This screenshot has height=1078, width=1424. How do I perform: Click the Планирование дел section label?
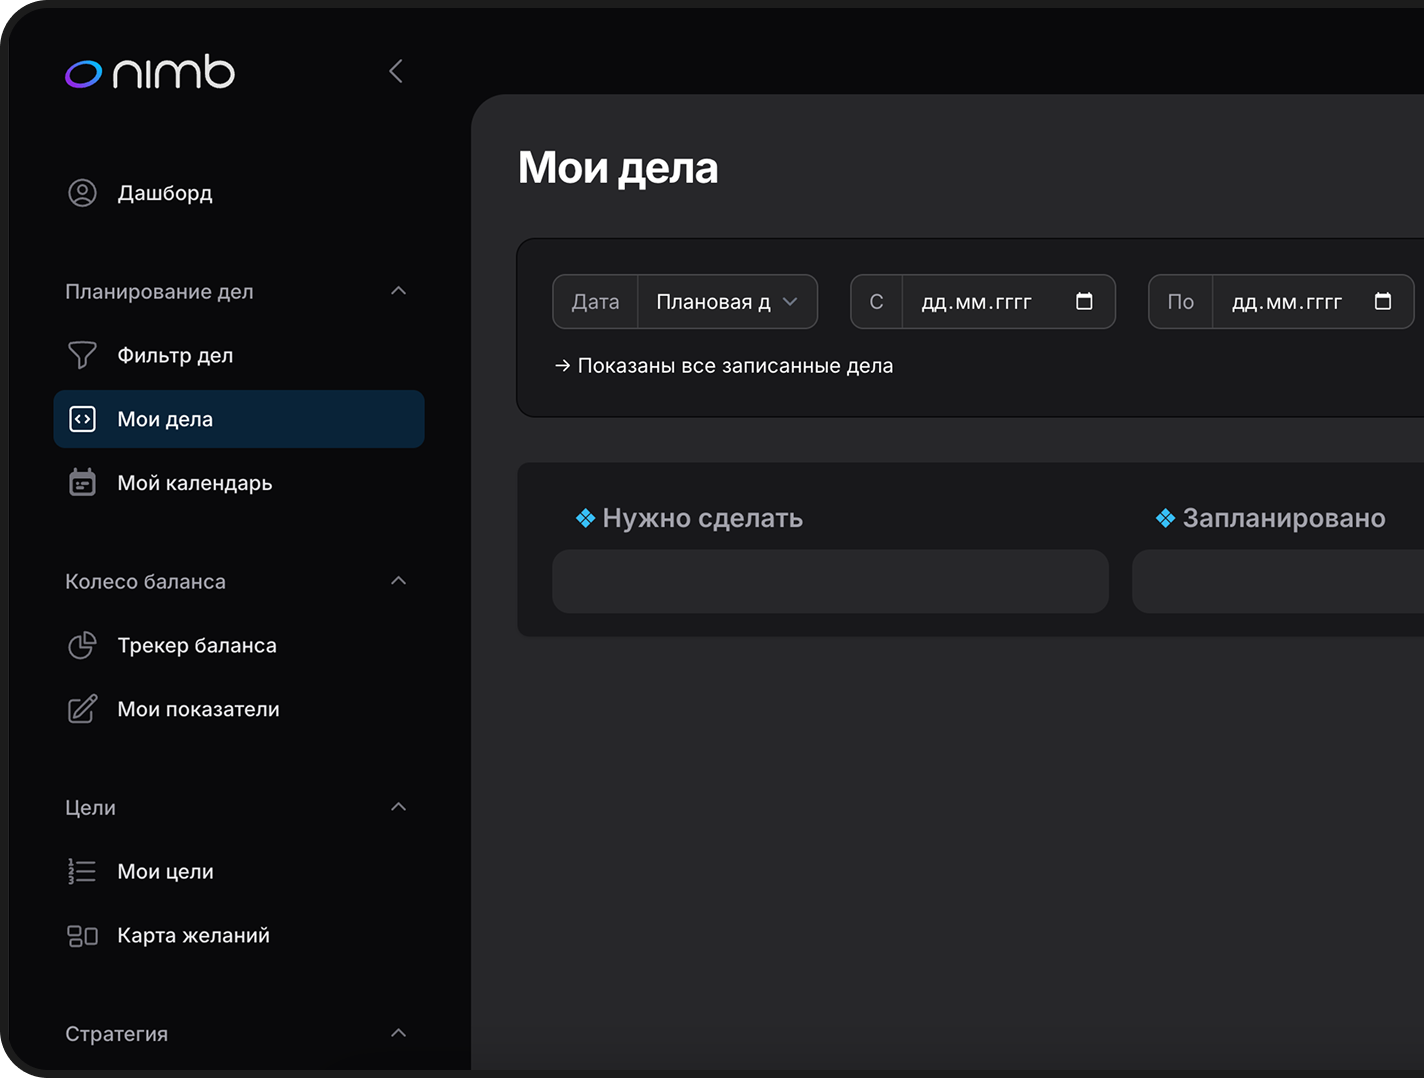point(159,292)
